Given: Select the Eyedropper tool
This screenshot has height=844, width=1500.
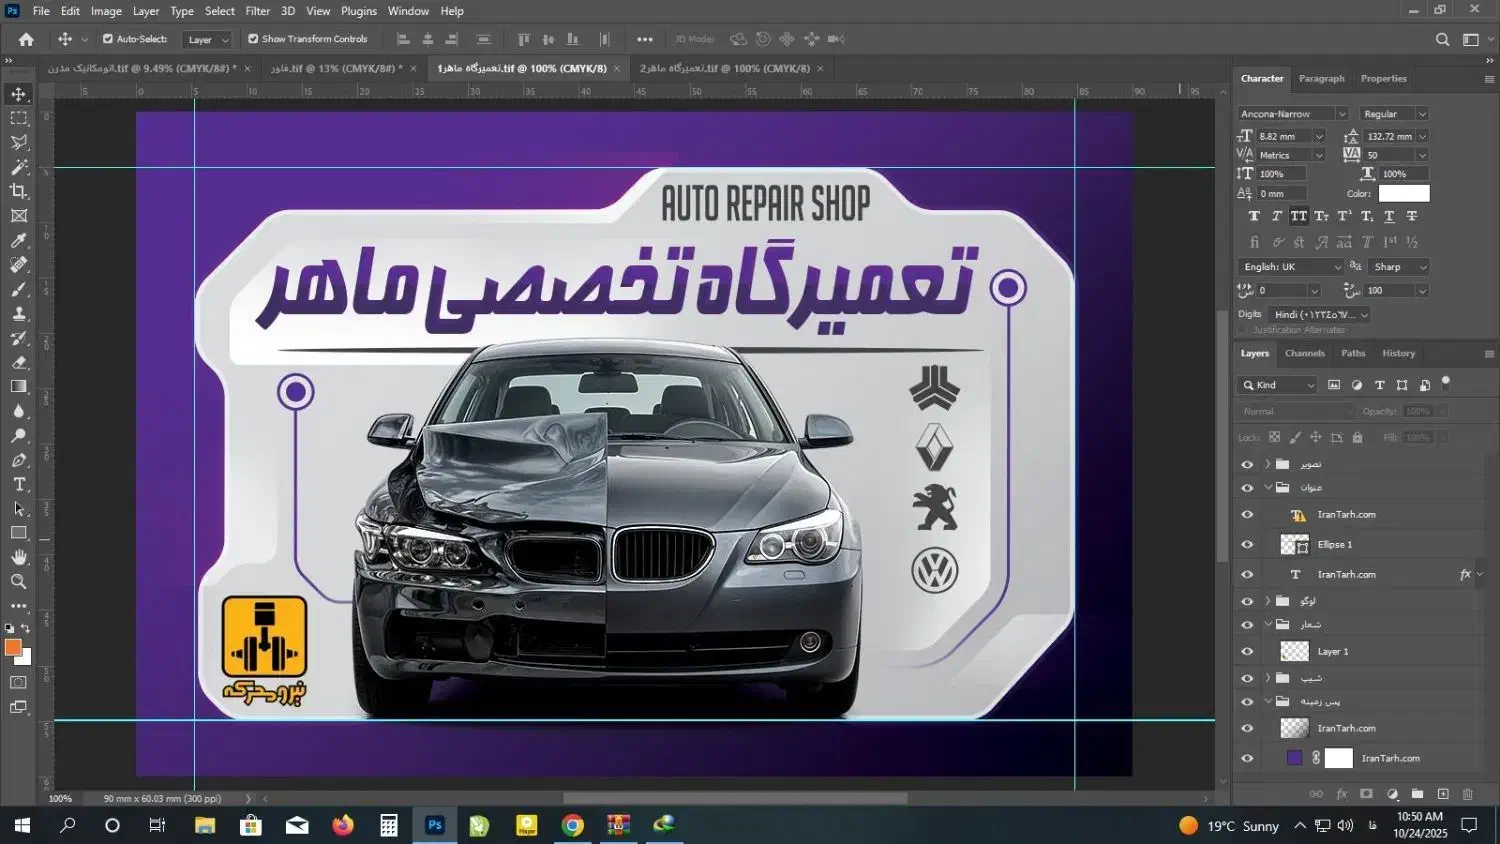Looking at the screenshot, I should (x=18, y=240).
